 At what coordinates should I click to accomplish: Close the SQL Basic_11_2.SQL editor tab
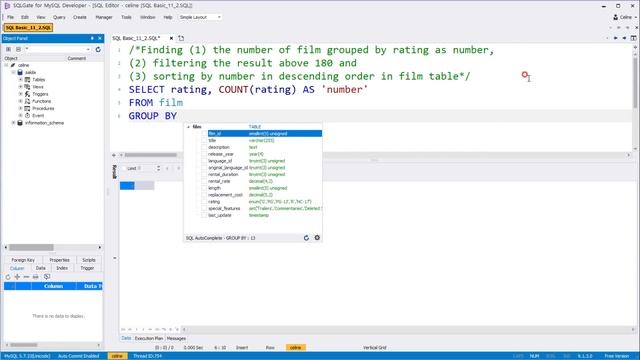[x=171, y=38]
